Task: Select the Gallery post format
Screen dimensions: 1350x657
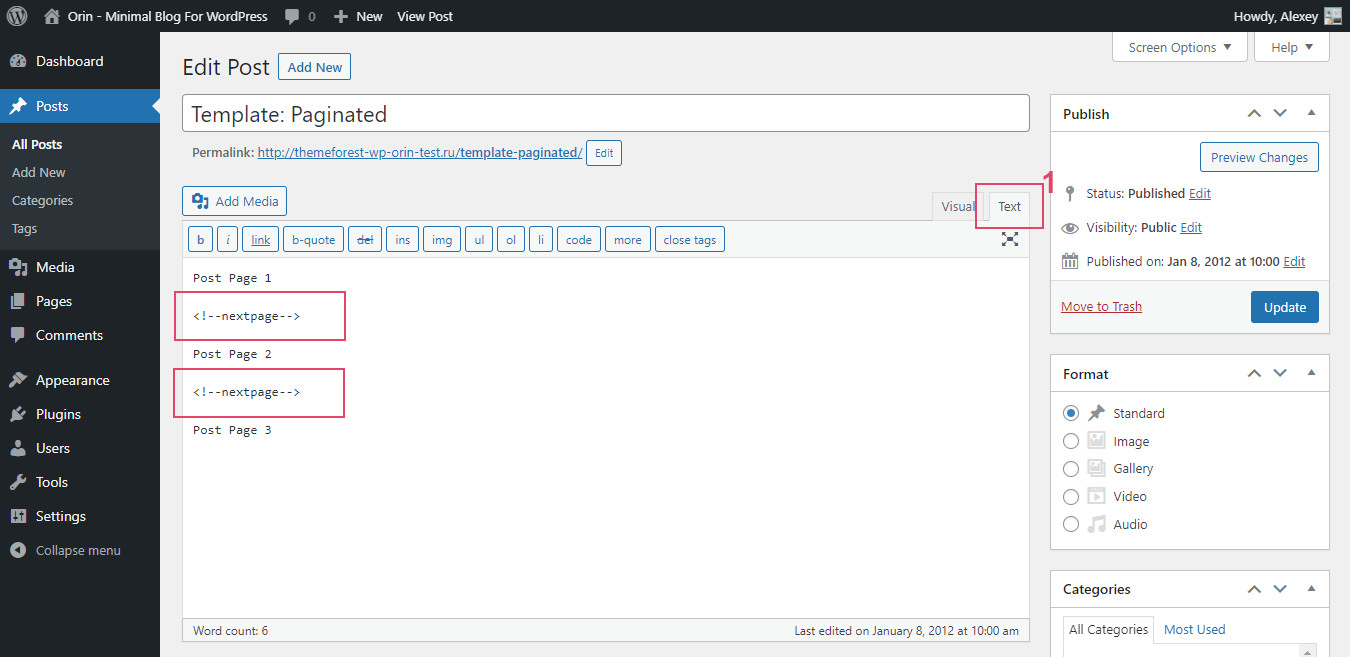Action: pyautogui.click(x=1071, y=468)
